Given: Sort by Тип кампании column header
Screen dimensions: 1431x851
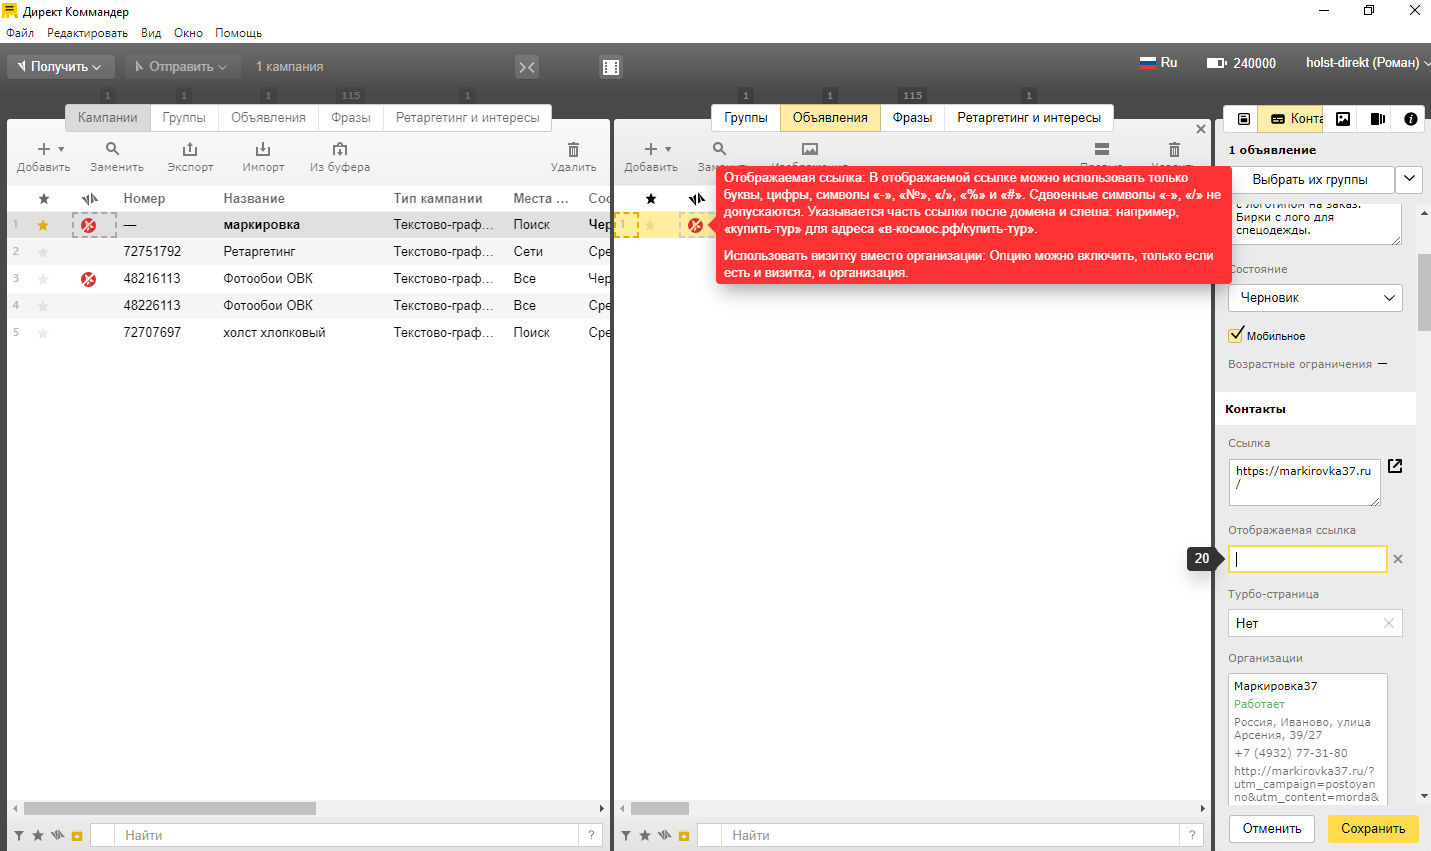Looking at the screenshot, I should coord(438,199).
